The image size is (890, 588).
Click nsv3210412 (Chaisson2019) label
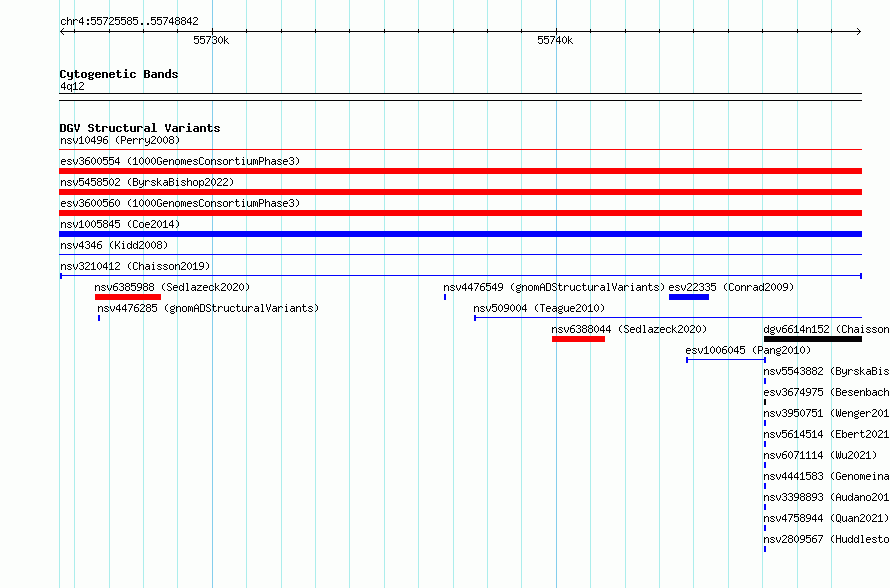click(x=135, y=266)
